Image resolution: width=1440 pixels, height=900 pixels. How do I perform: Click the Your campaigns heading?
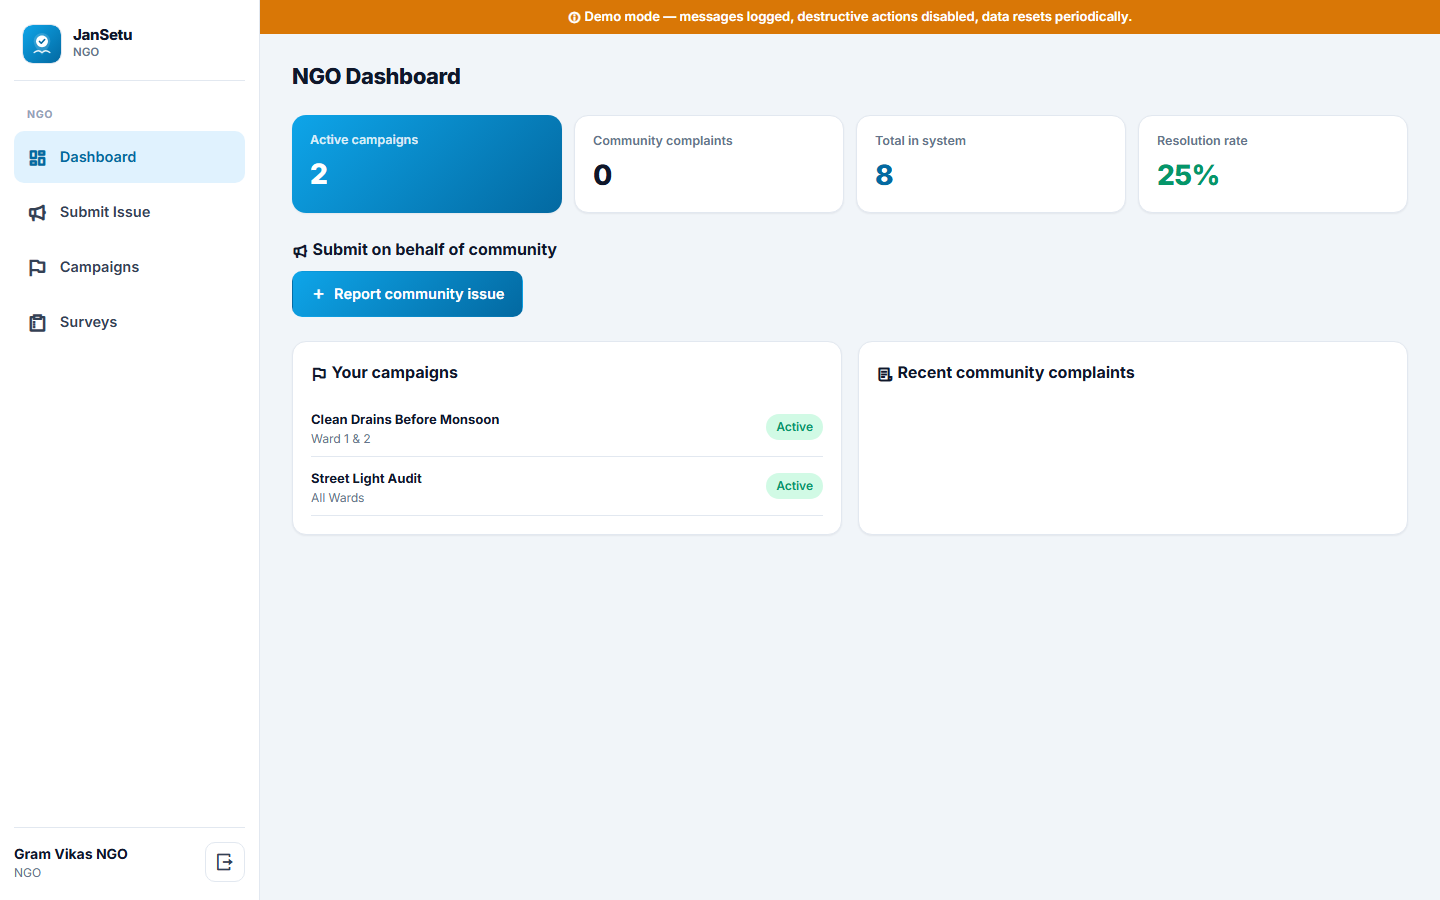[x=395, y=372]
